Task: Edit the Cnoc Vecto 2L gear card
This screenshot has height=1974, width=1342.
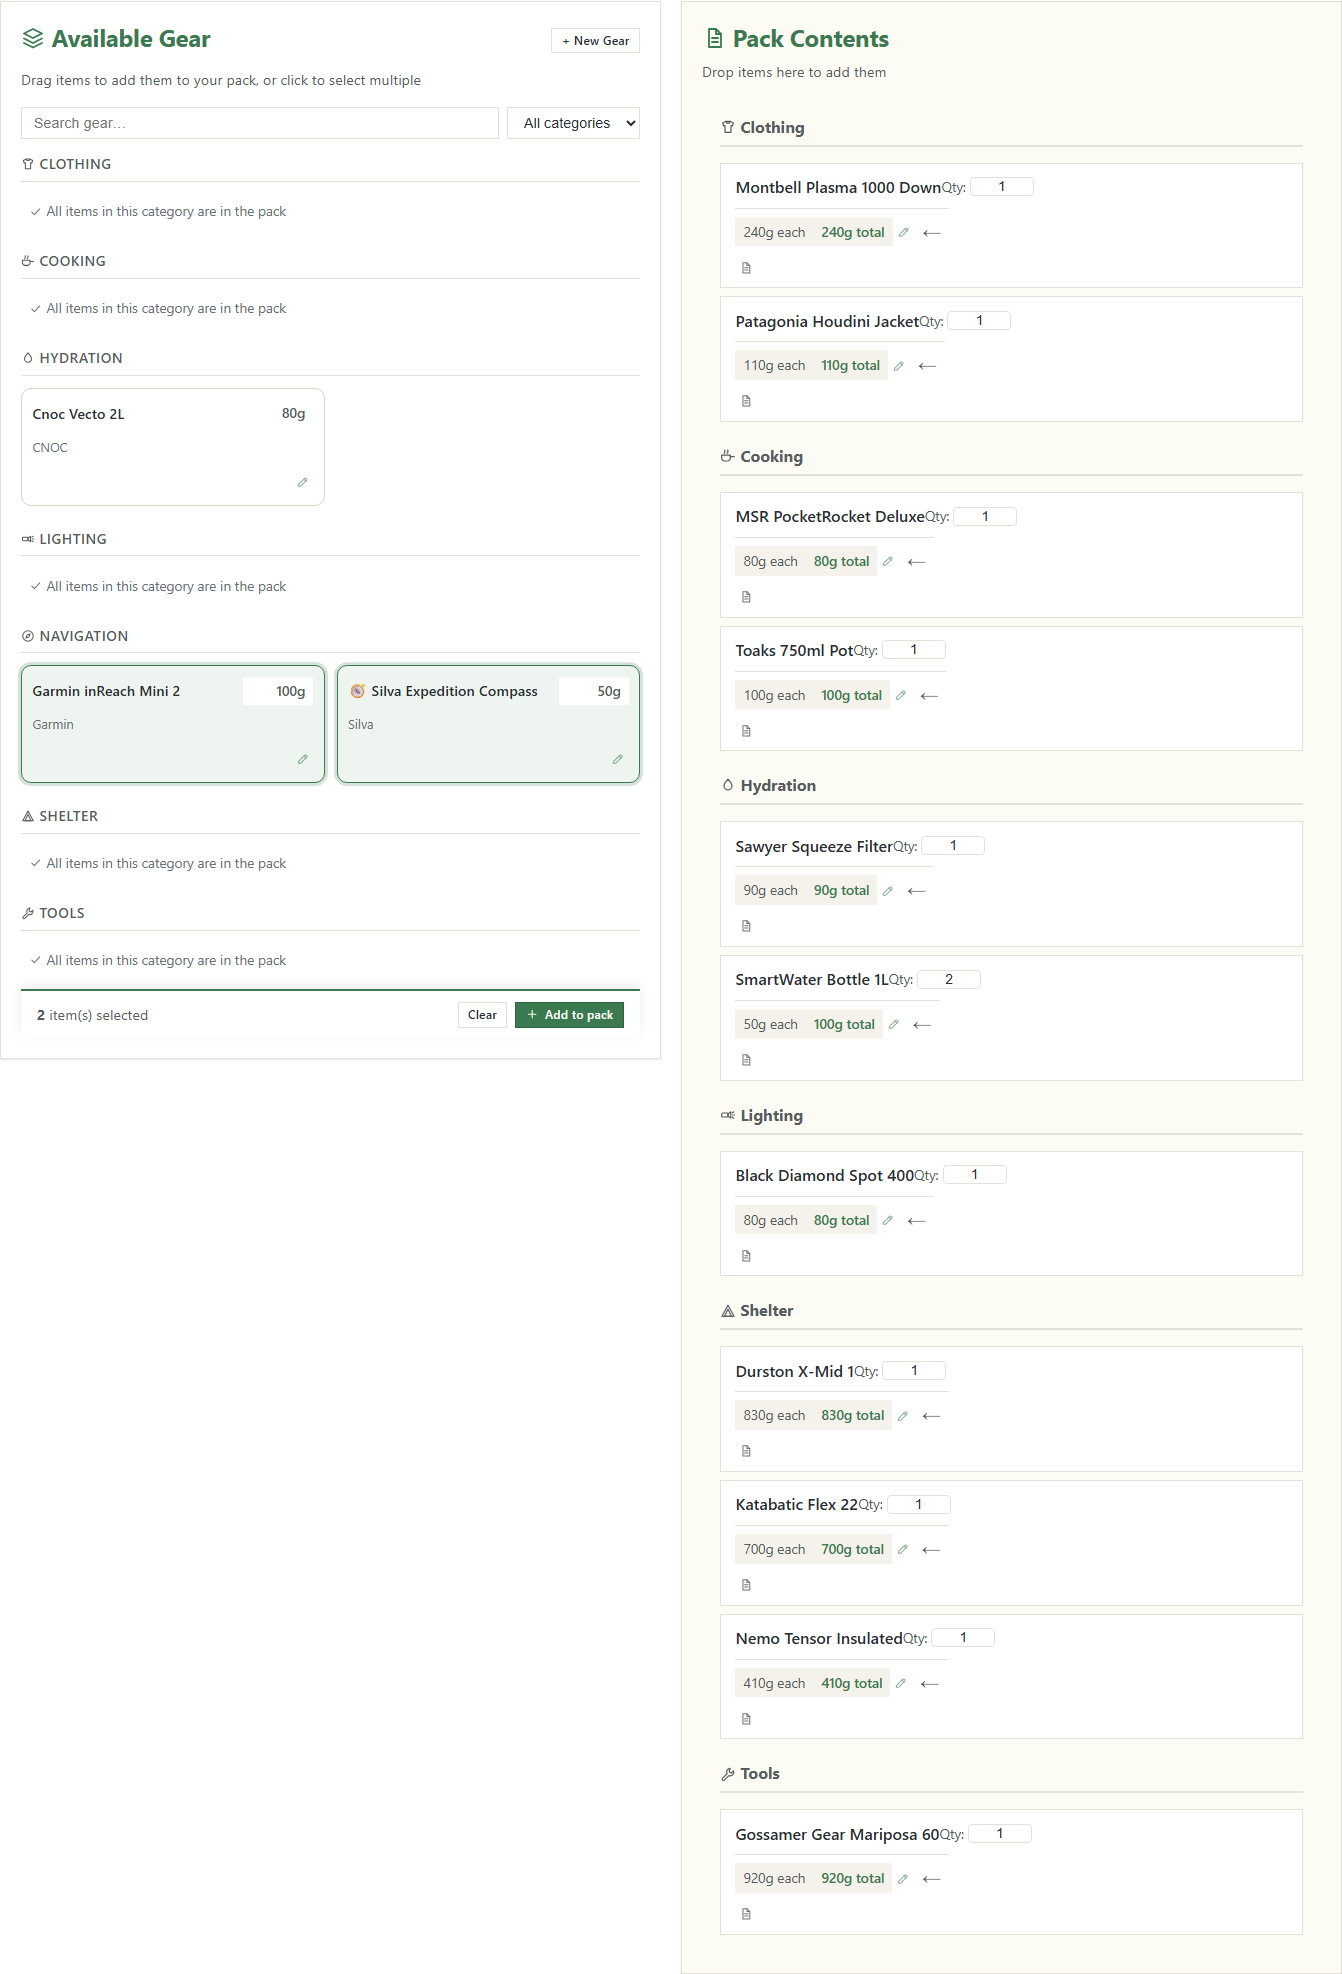Action: click(302, 482)
